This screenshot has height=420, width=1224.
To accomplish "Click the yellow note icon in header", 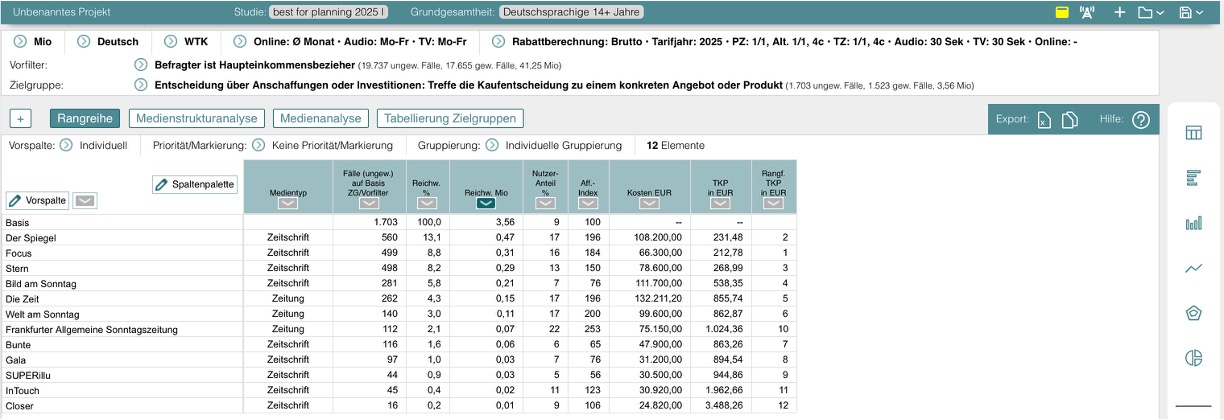I will pos(1062,13).
